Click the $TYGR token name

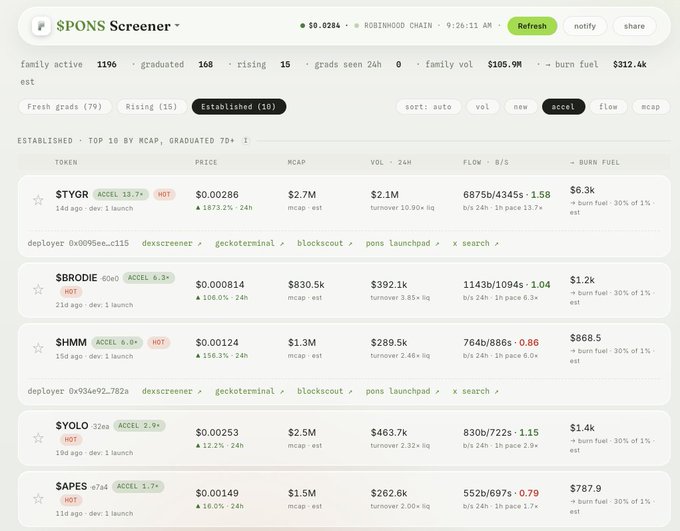point(72,194)
